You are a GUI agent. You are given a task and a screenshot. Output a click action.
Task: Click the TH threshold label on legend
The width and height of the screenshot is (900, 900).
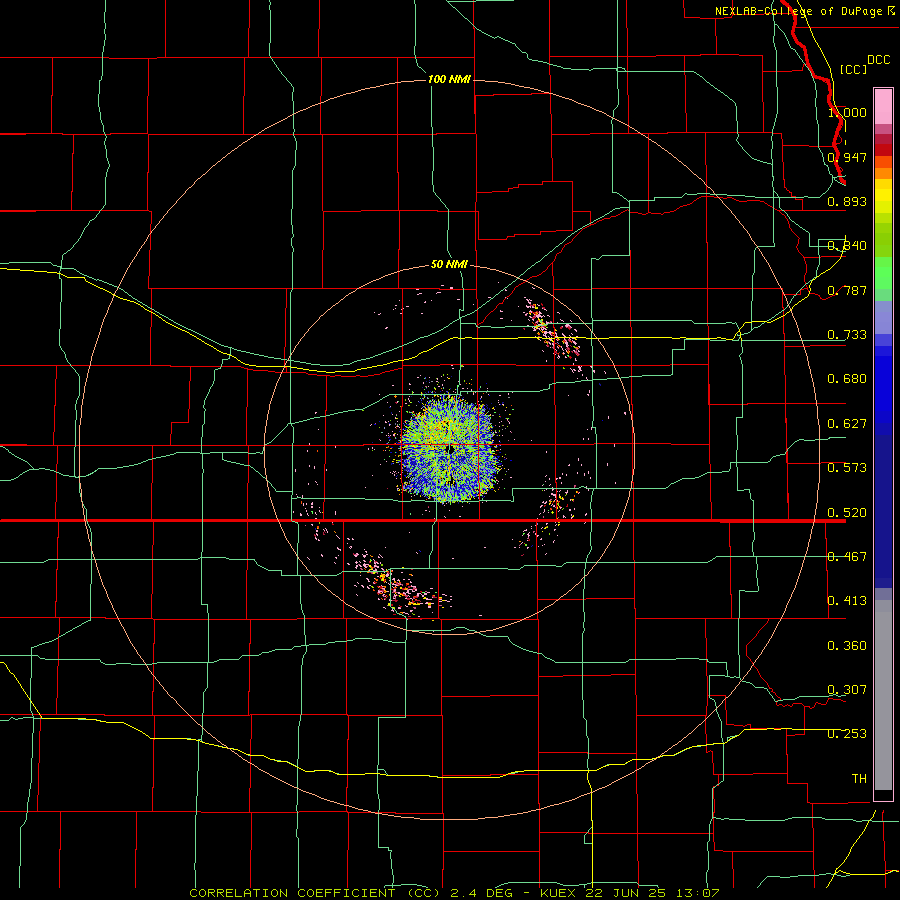859,779
